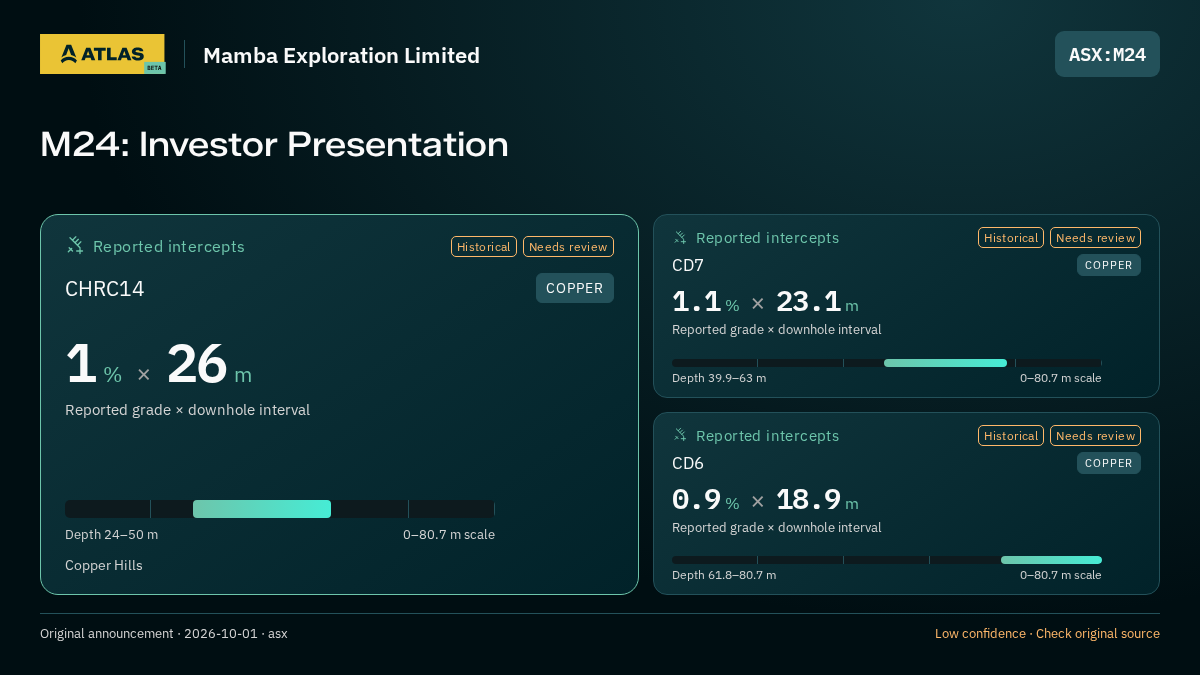Click the Needs review tag on the CD6 card
This screenshot has height=675, width=1200.
click(x=1095, y=436)
